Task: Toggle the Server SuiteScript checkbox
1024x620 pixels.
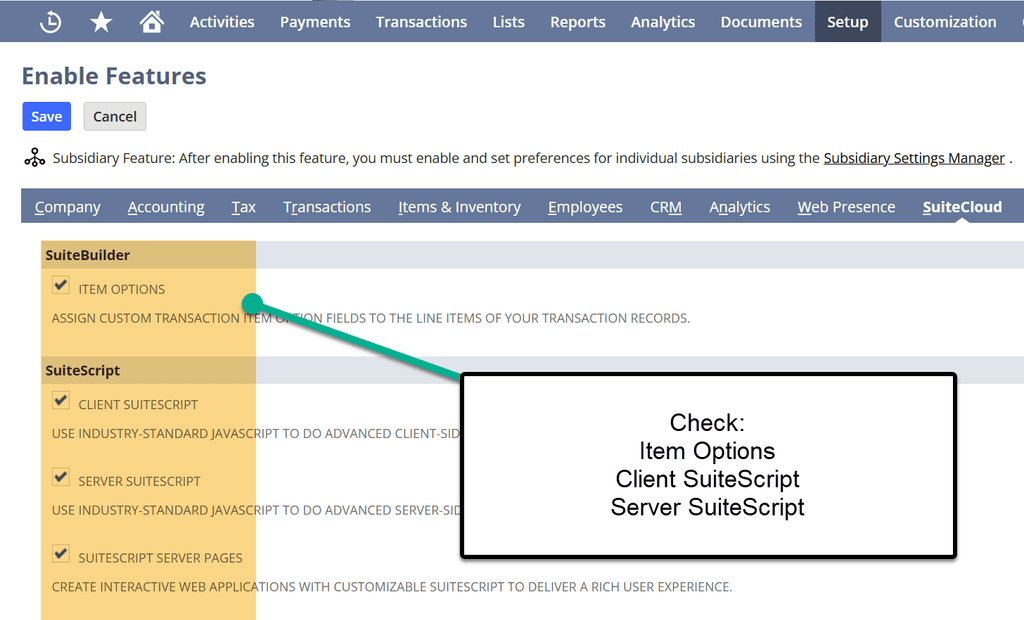Action: [x=61, y=477]
